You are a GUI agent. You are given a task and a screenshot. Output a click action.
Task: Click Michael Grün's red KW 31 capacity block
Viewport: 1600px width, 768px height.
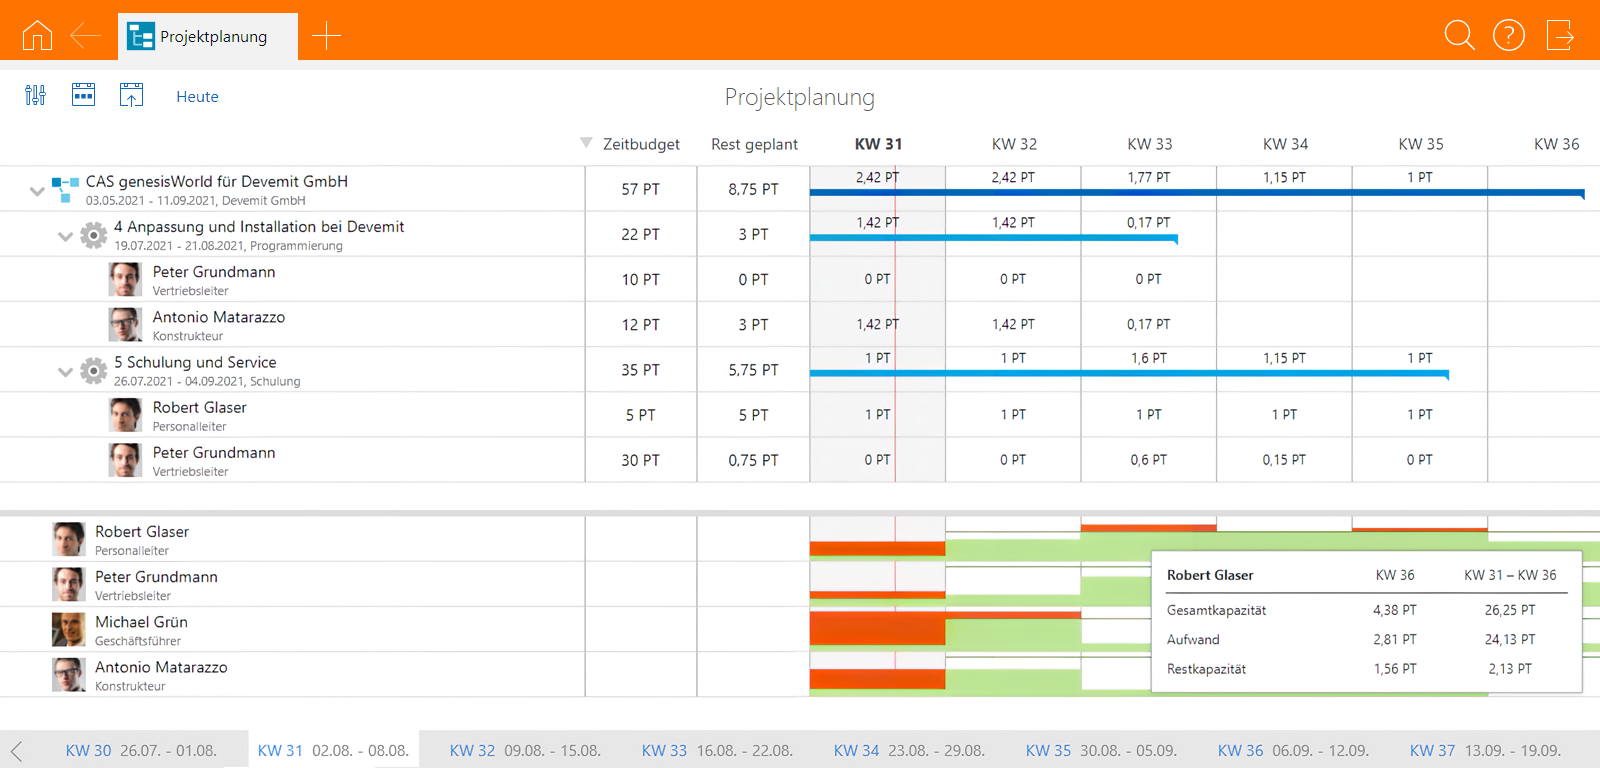click(x=877, y=628)
